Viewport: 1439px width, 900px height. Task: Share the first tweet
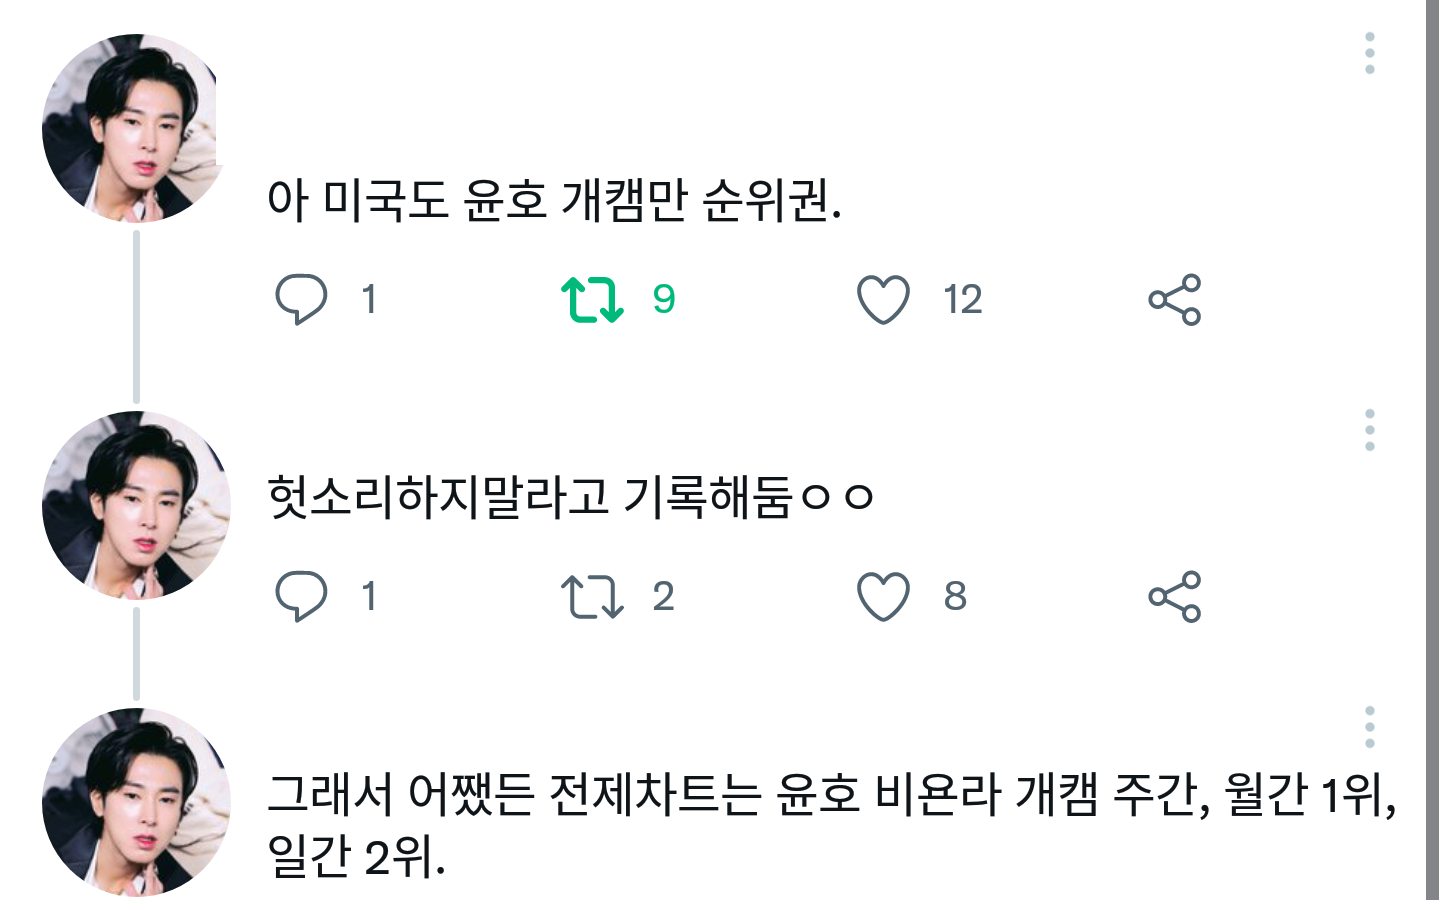point(1174,299)
